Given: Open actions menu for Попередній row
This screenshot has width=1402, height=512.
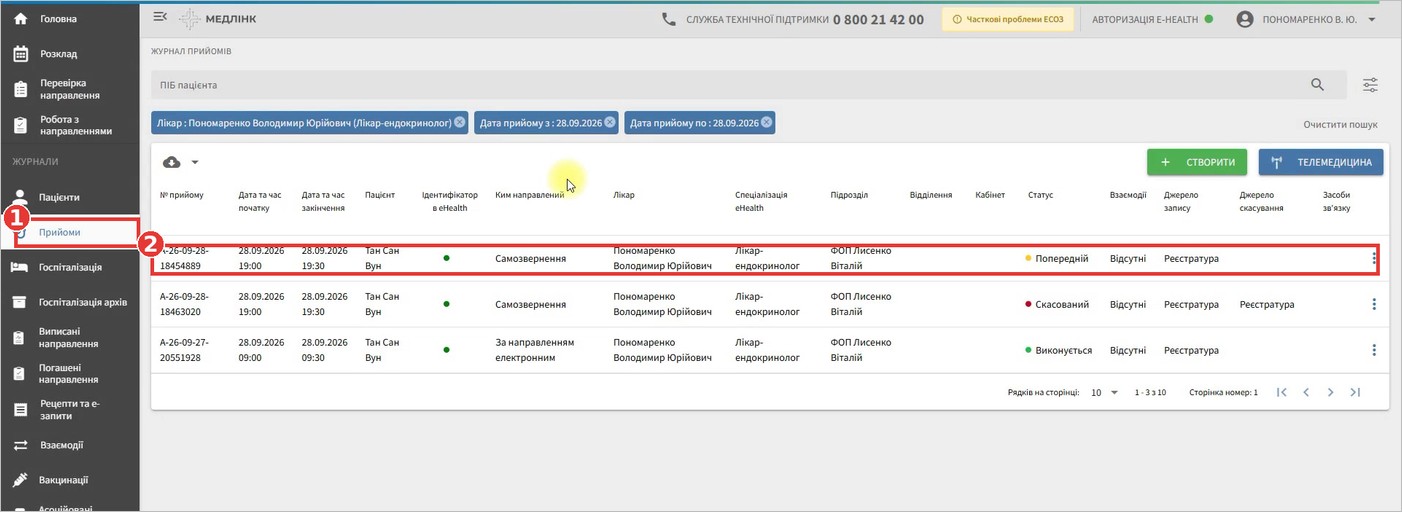Looking at the screenshot, I should (1374, 258).
